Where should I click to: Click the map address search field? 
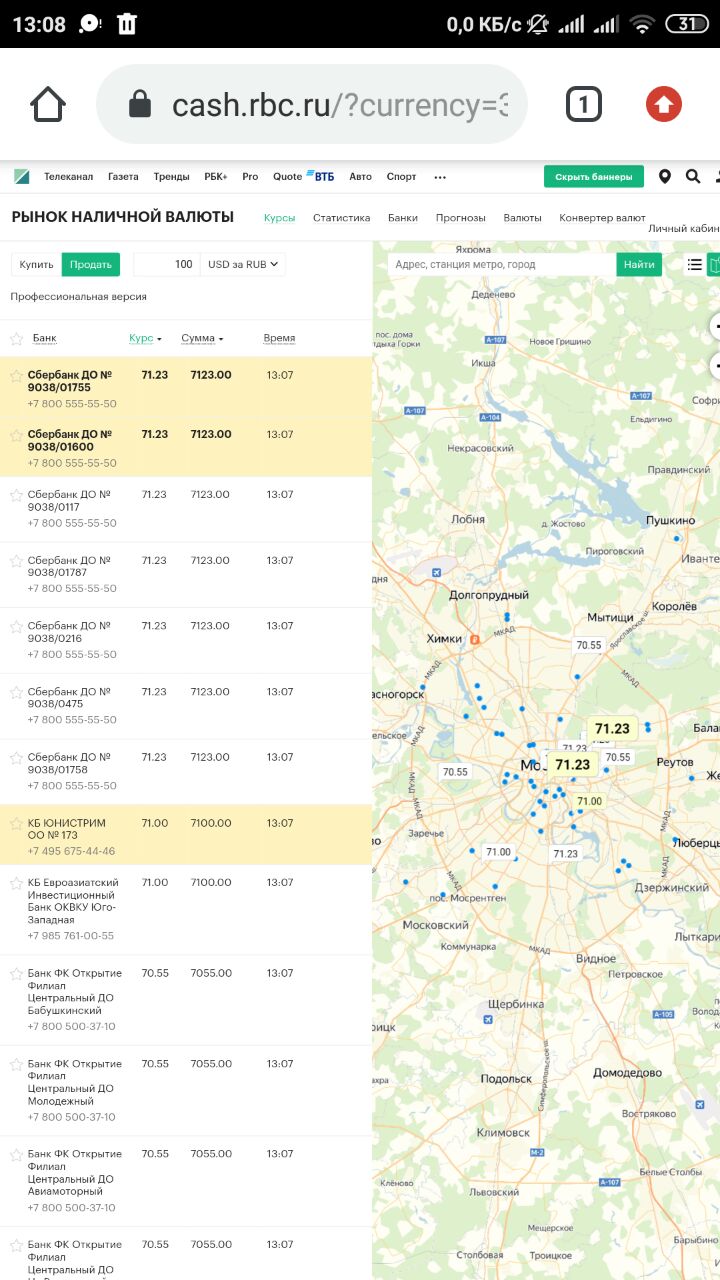(502, 264)
